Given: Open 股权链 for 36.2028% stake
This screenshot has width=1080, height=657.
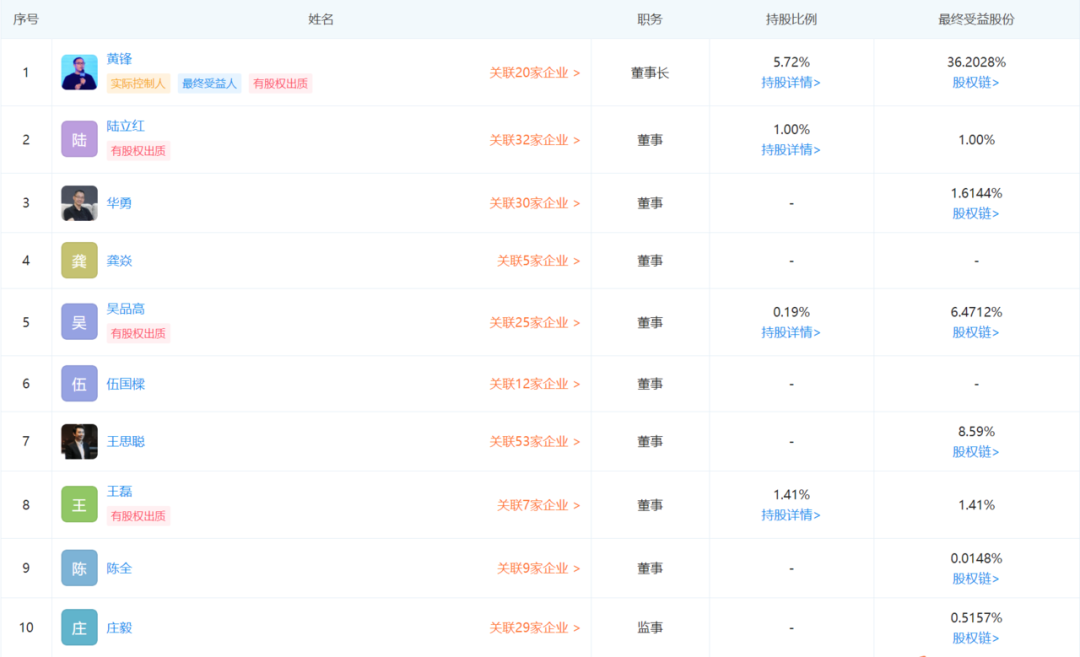Looking at the screenshot, I should (x=976, y=83).
